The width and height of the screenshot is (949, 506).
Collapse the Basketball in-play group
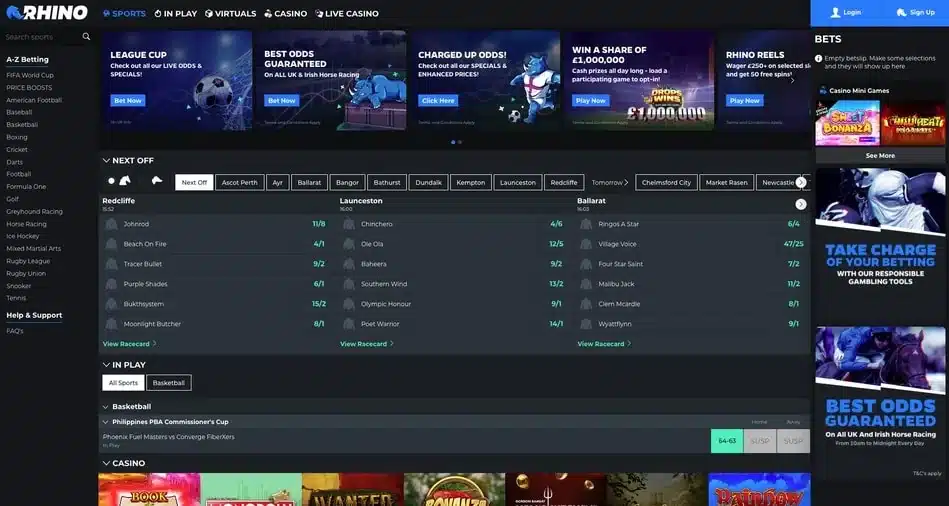tap(106, 407)
